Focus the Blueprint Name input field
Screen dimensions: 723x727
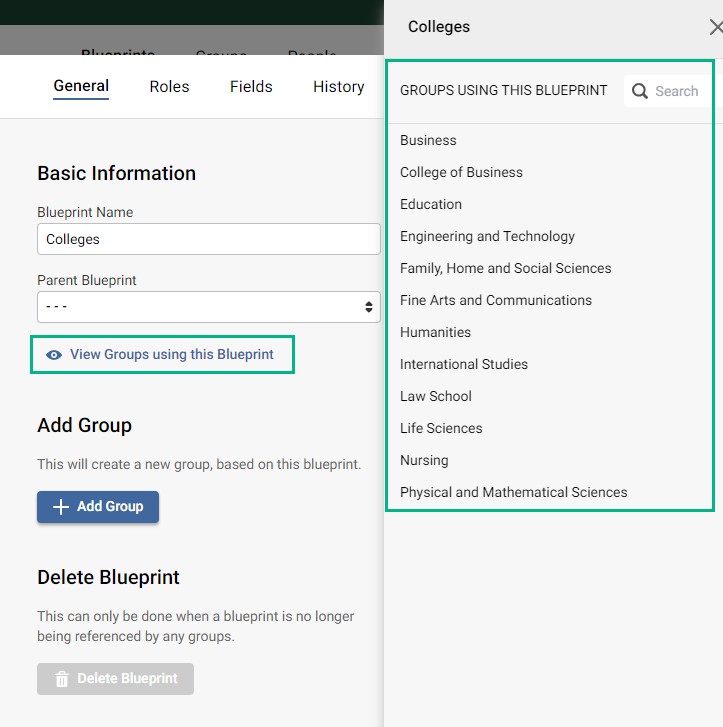208,239
